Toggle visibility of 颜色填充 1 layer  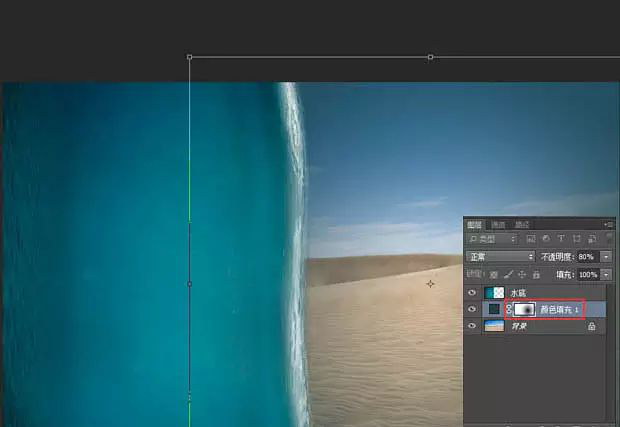click(472, 310)
